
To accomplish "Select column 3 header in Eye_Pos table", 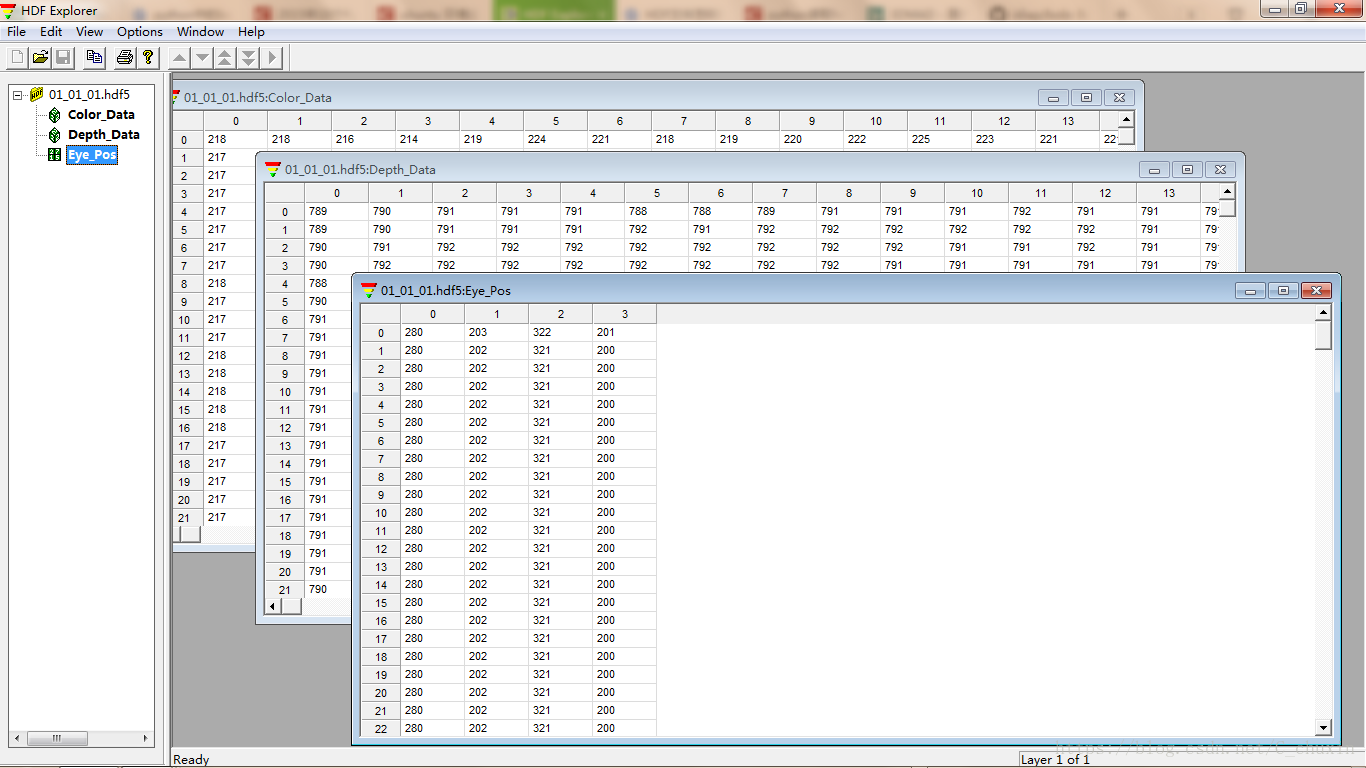I will 625,314.
